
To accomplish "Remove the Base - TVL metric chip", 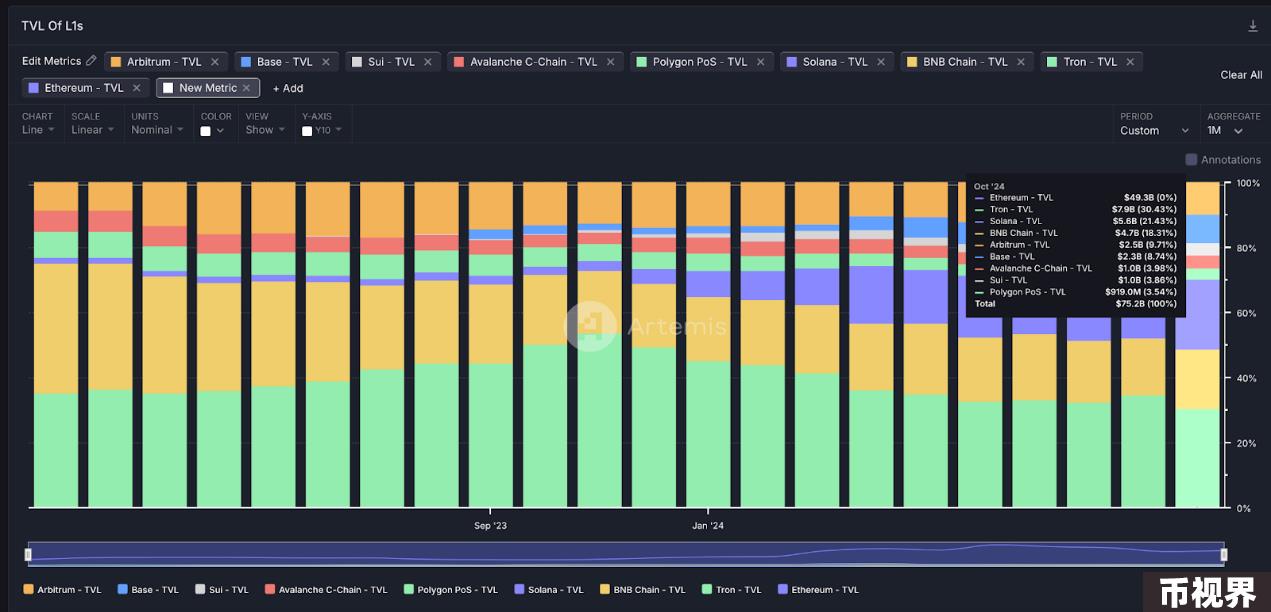I will click(x=325, y=62).
